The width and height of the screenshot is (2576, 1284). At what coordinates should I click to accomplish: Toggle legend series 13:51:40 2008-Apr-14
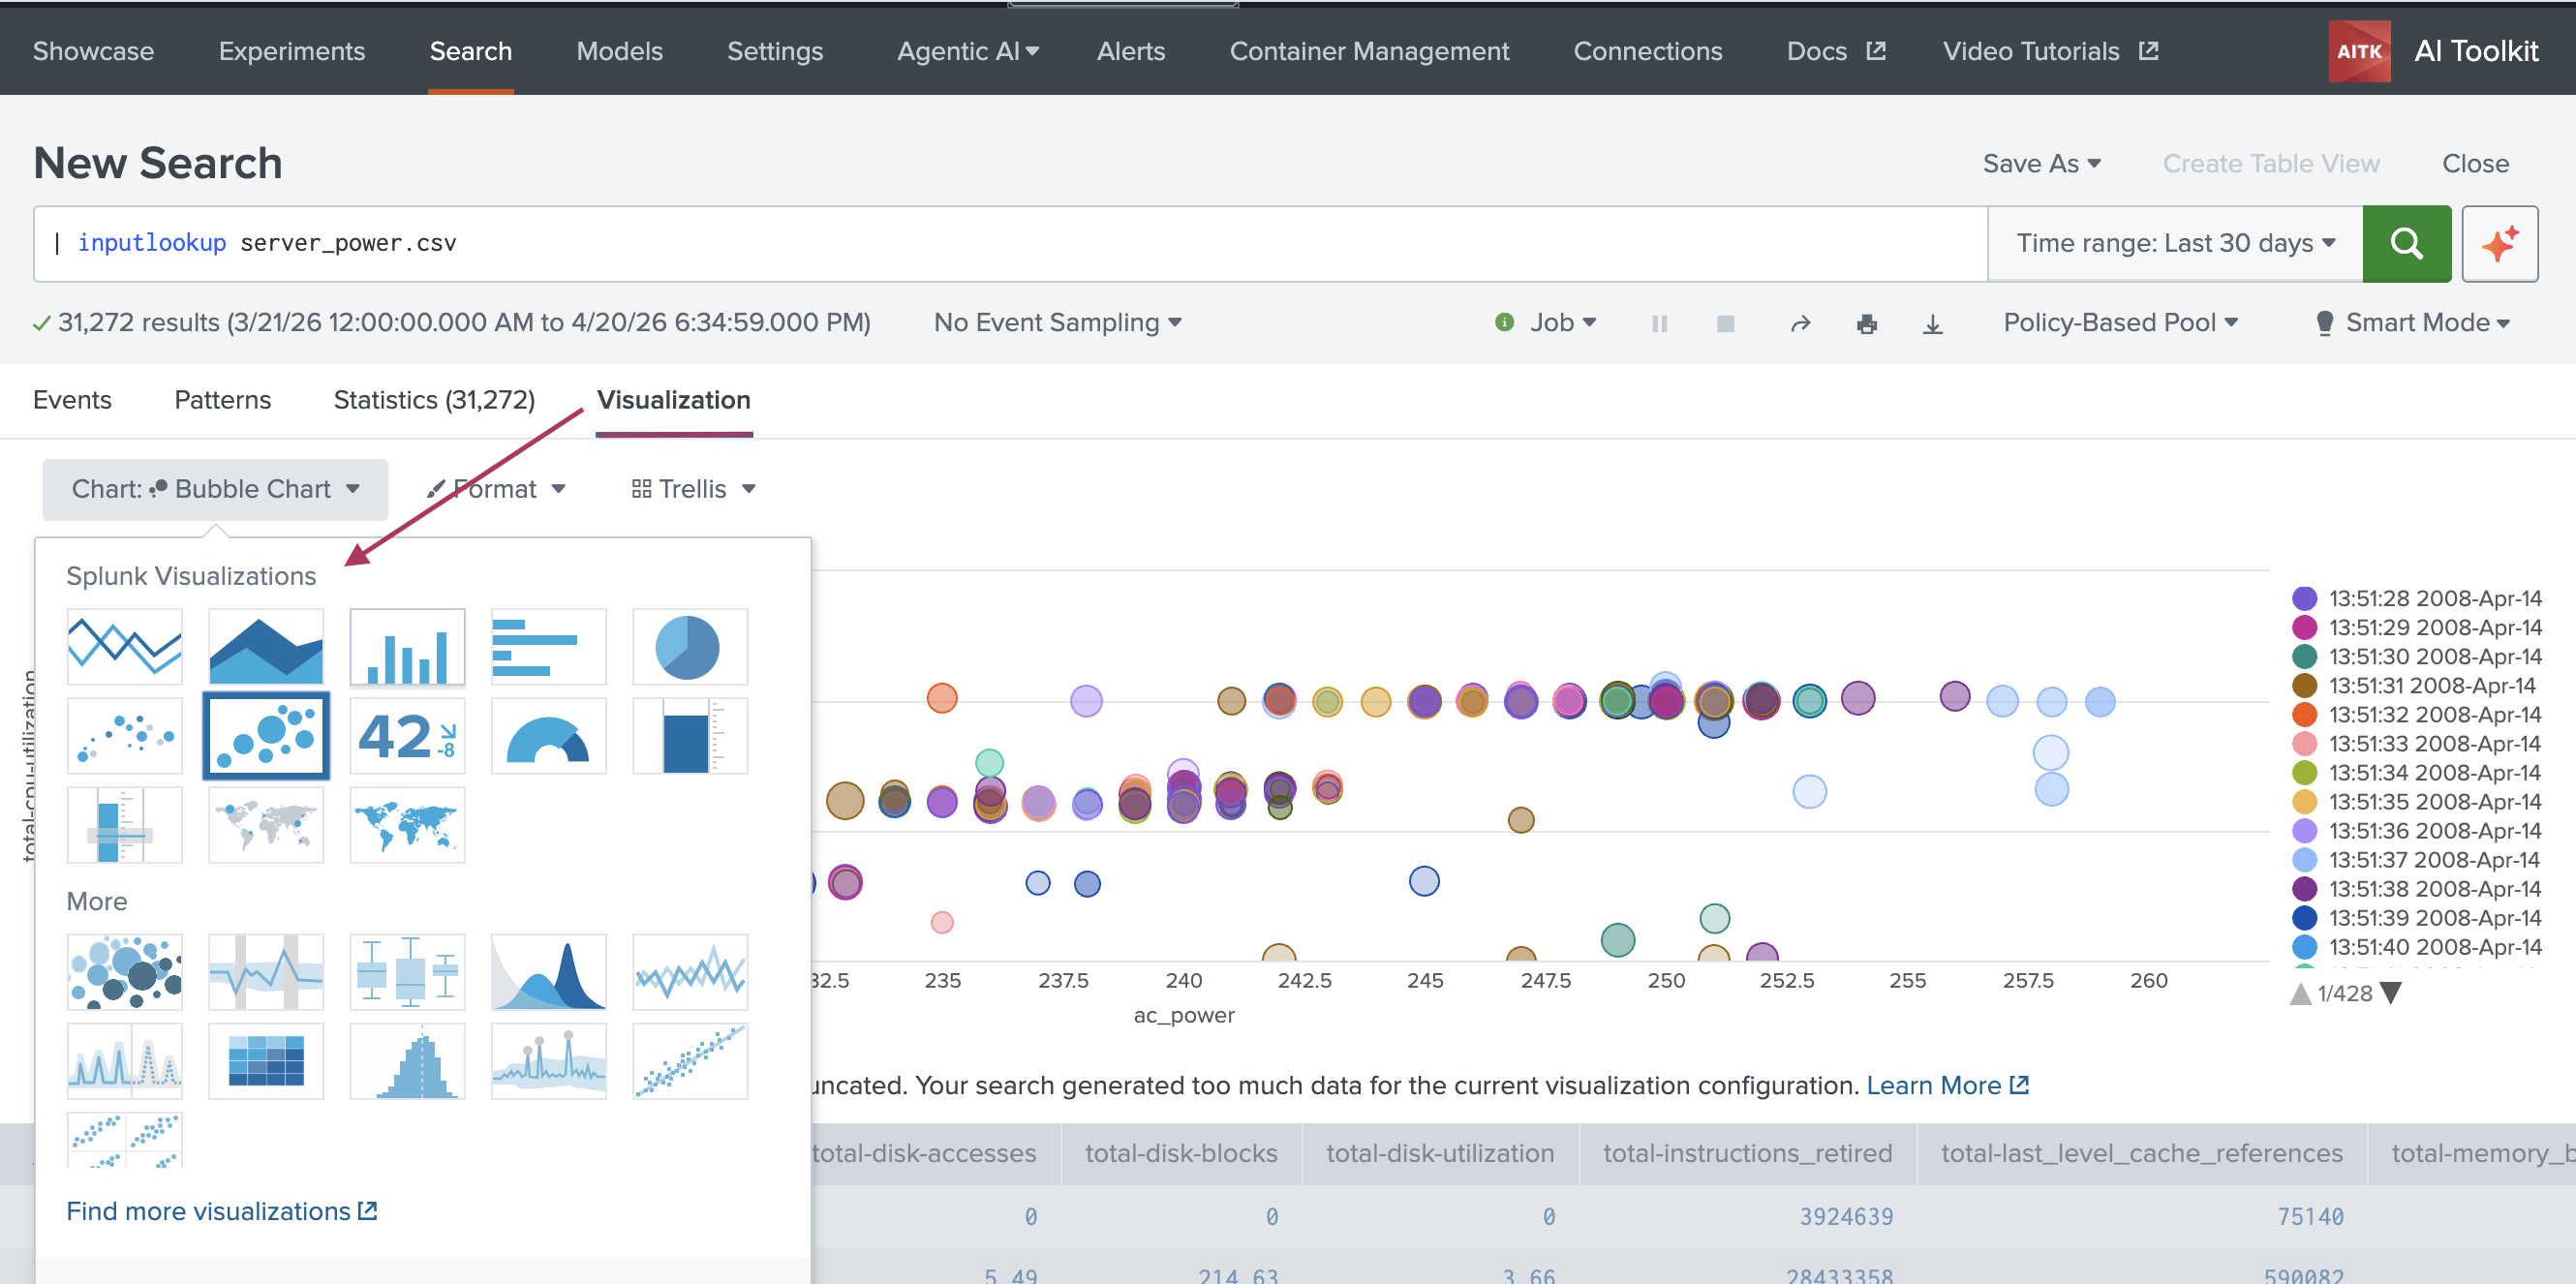click(x=2415, y=946)
